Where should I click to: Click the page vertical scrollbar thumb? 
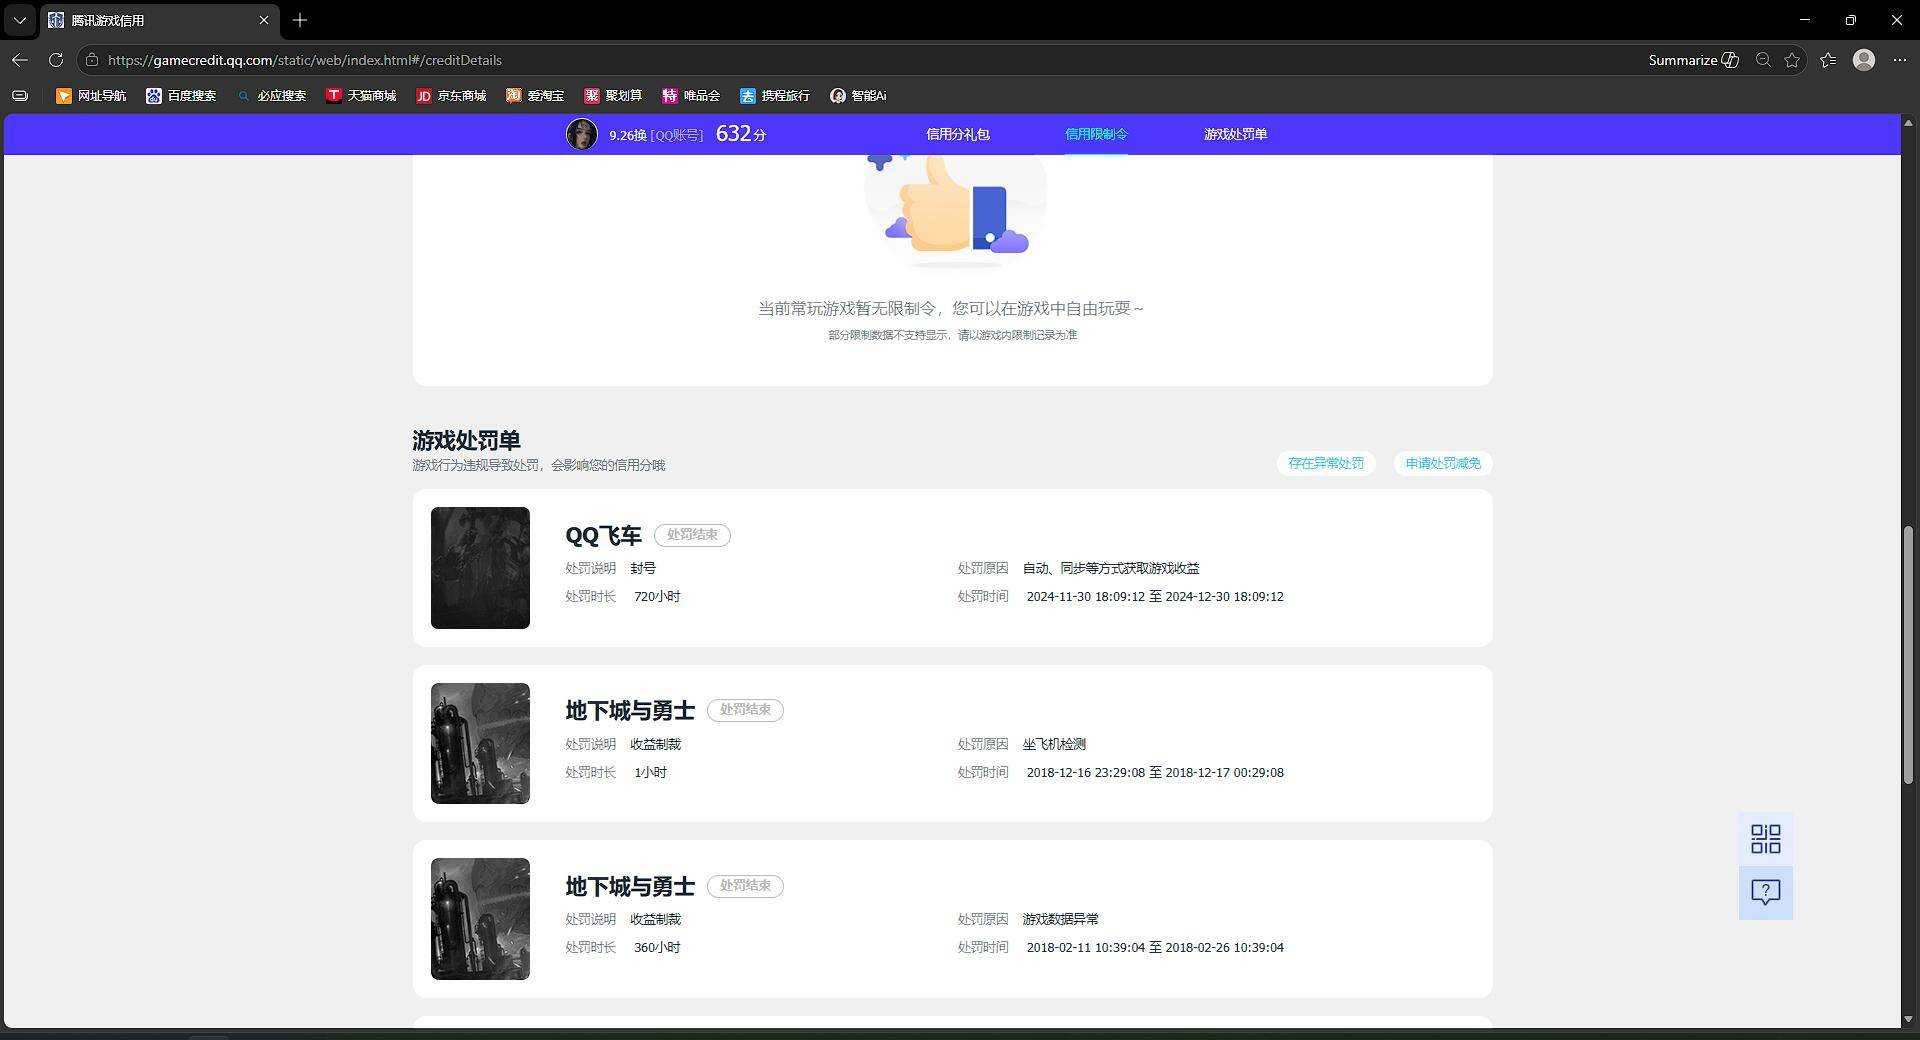click(x=1908, y=655)
